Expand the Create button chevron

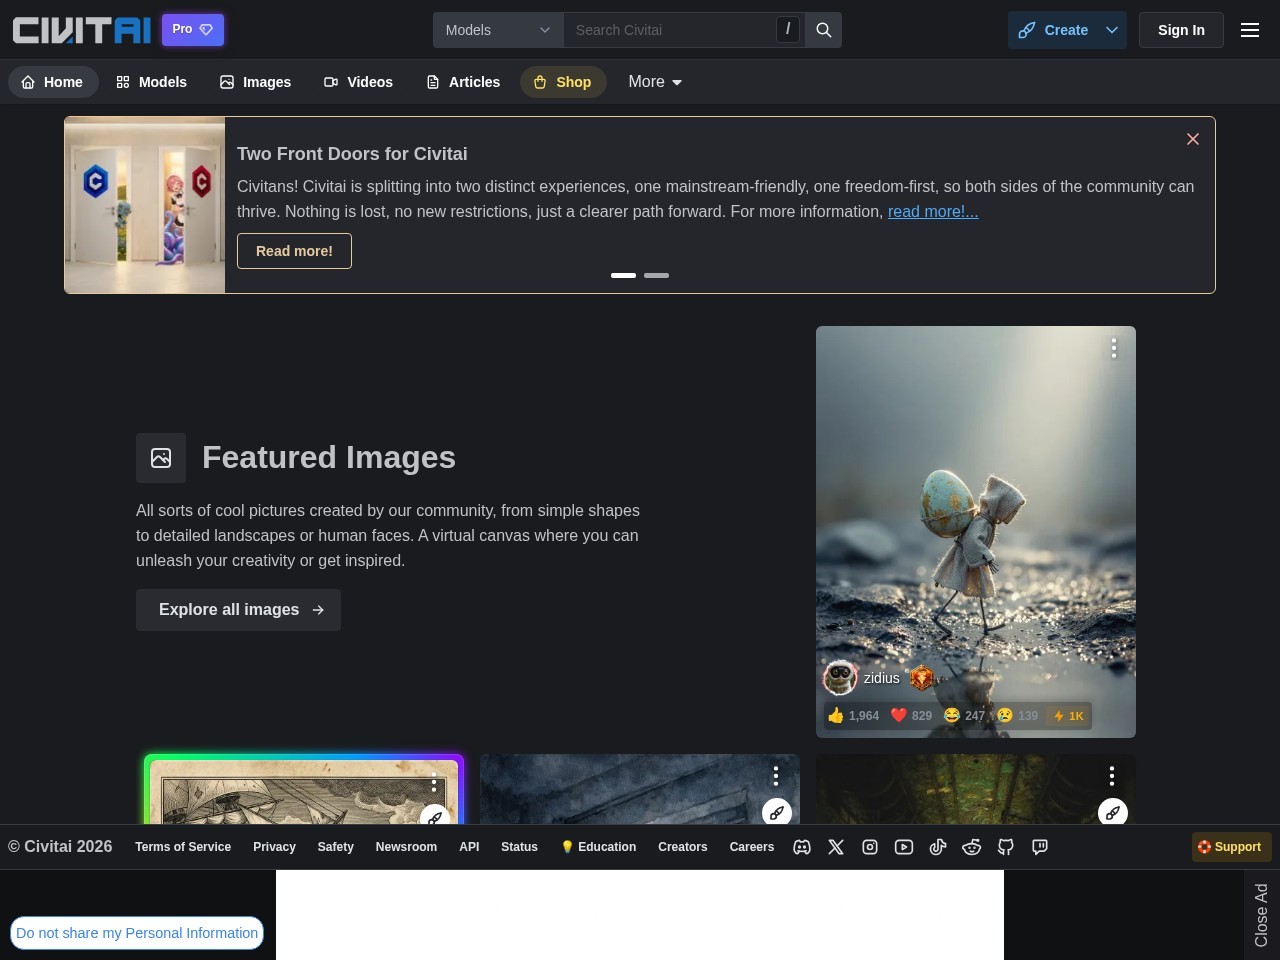(x=1111, y=30)
